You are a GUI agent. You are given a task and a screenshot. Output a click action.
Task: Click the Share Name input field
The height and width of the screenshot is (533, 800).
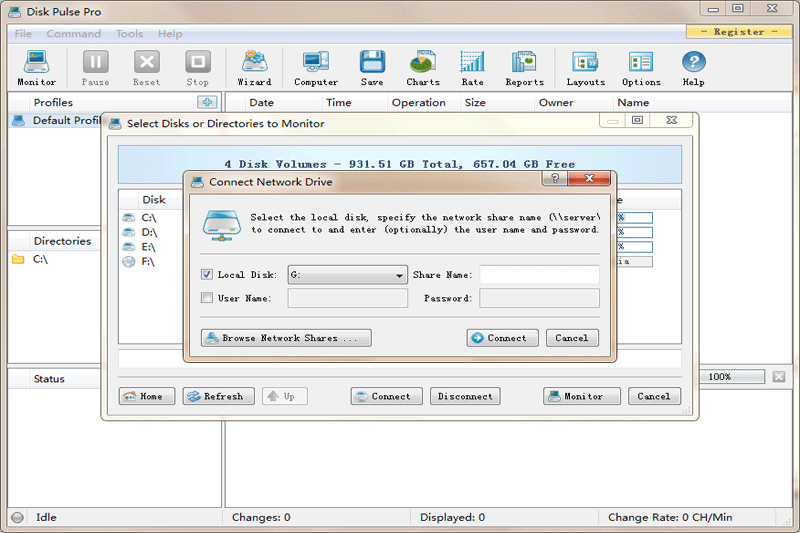click(539, 274)
